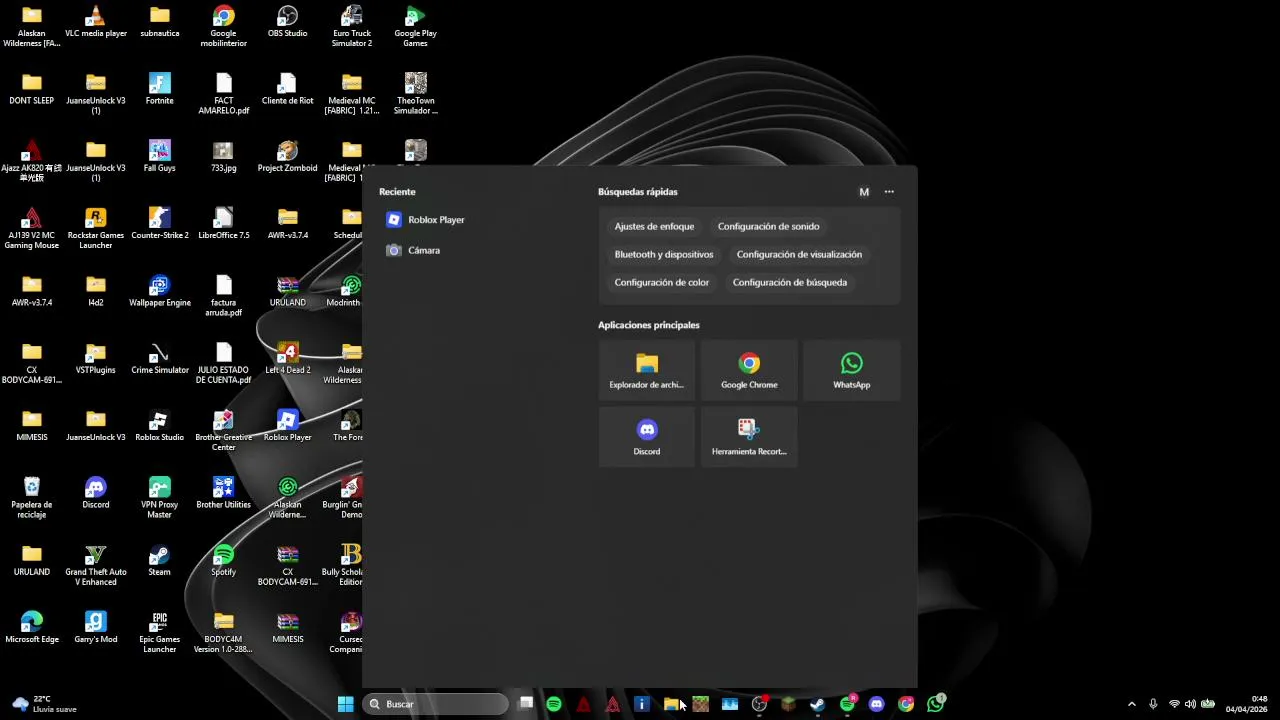
Task: Select Euro Truck Simulator 2 desktop icon
Action: point(352,27)
